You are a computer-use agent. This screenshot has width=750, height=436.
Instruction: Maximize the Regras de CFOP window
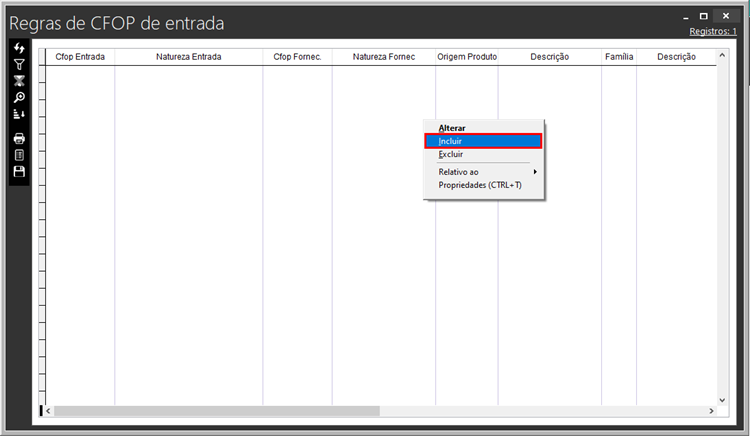[x=704, y=16]
